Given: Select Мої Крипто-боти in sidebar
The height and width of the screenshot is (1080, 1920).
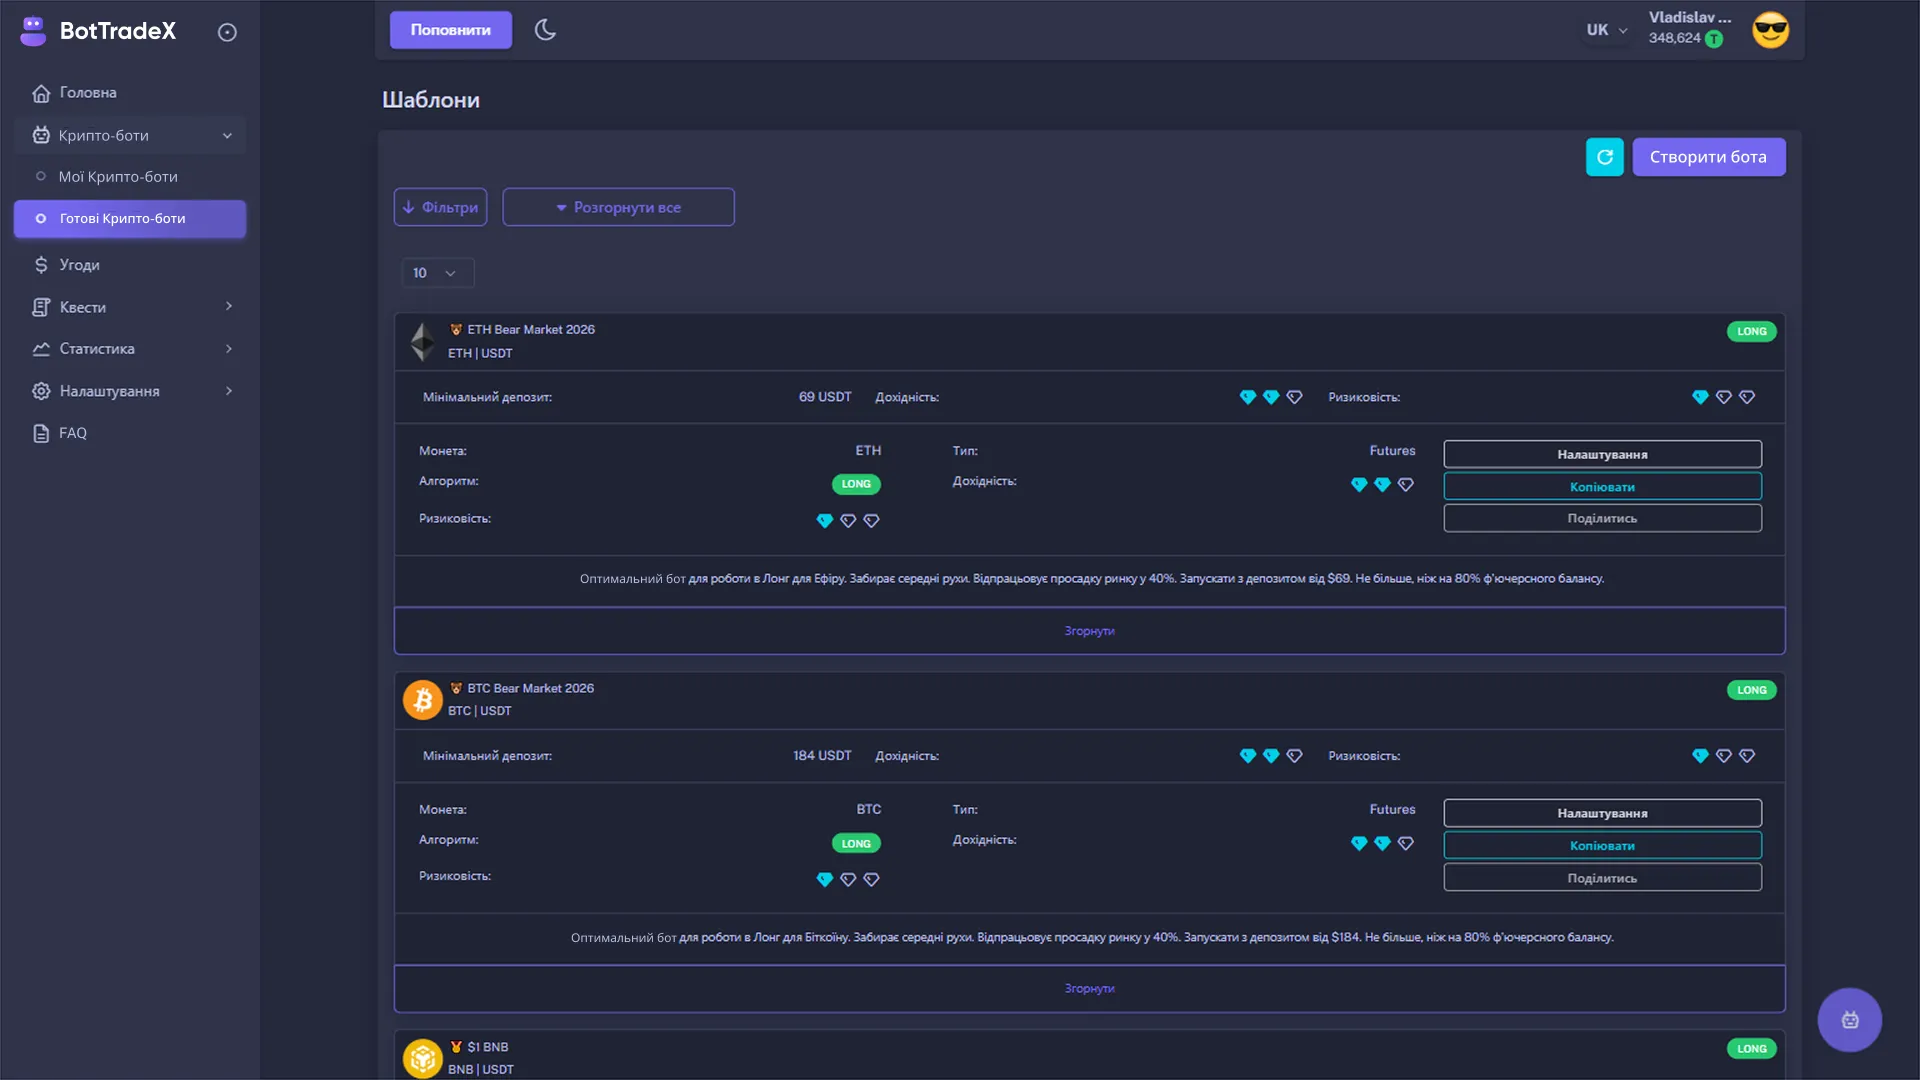Looking at the screenshot, I should [x=119, y=176].
